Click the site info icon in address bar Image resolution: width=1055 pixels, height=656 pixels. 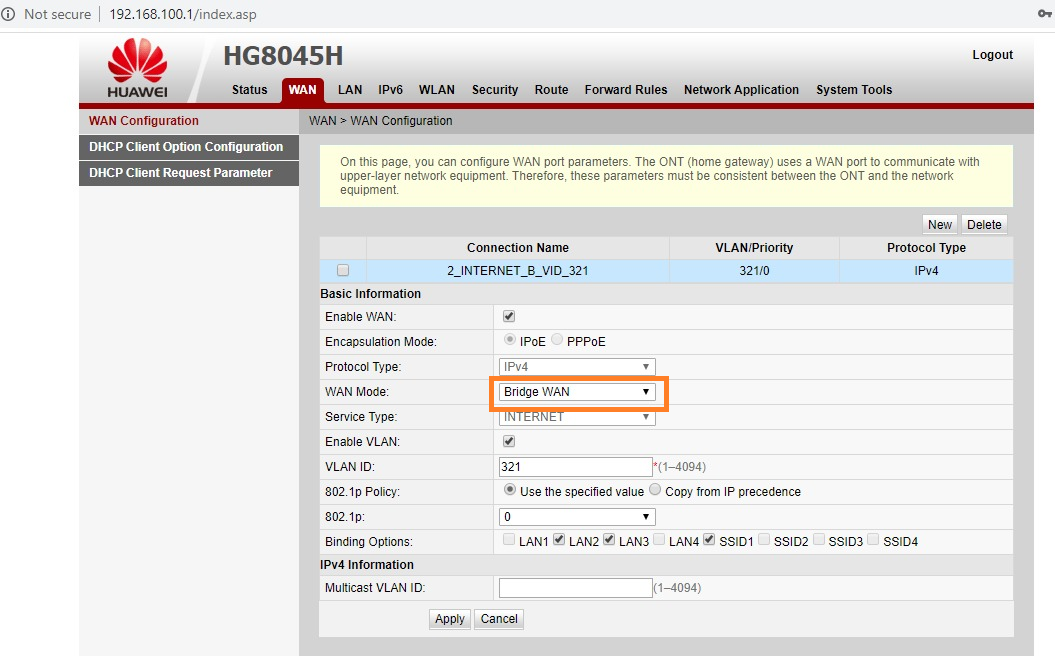8,14
